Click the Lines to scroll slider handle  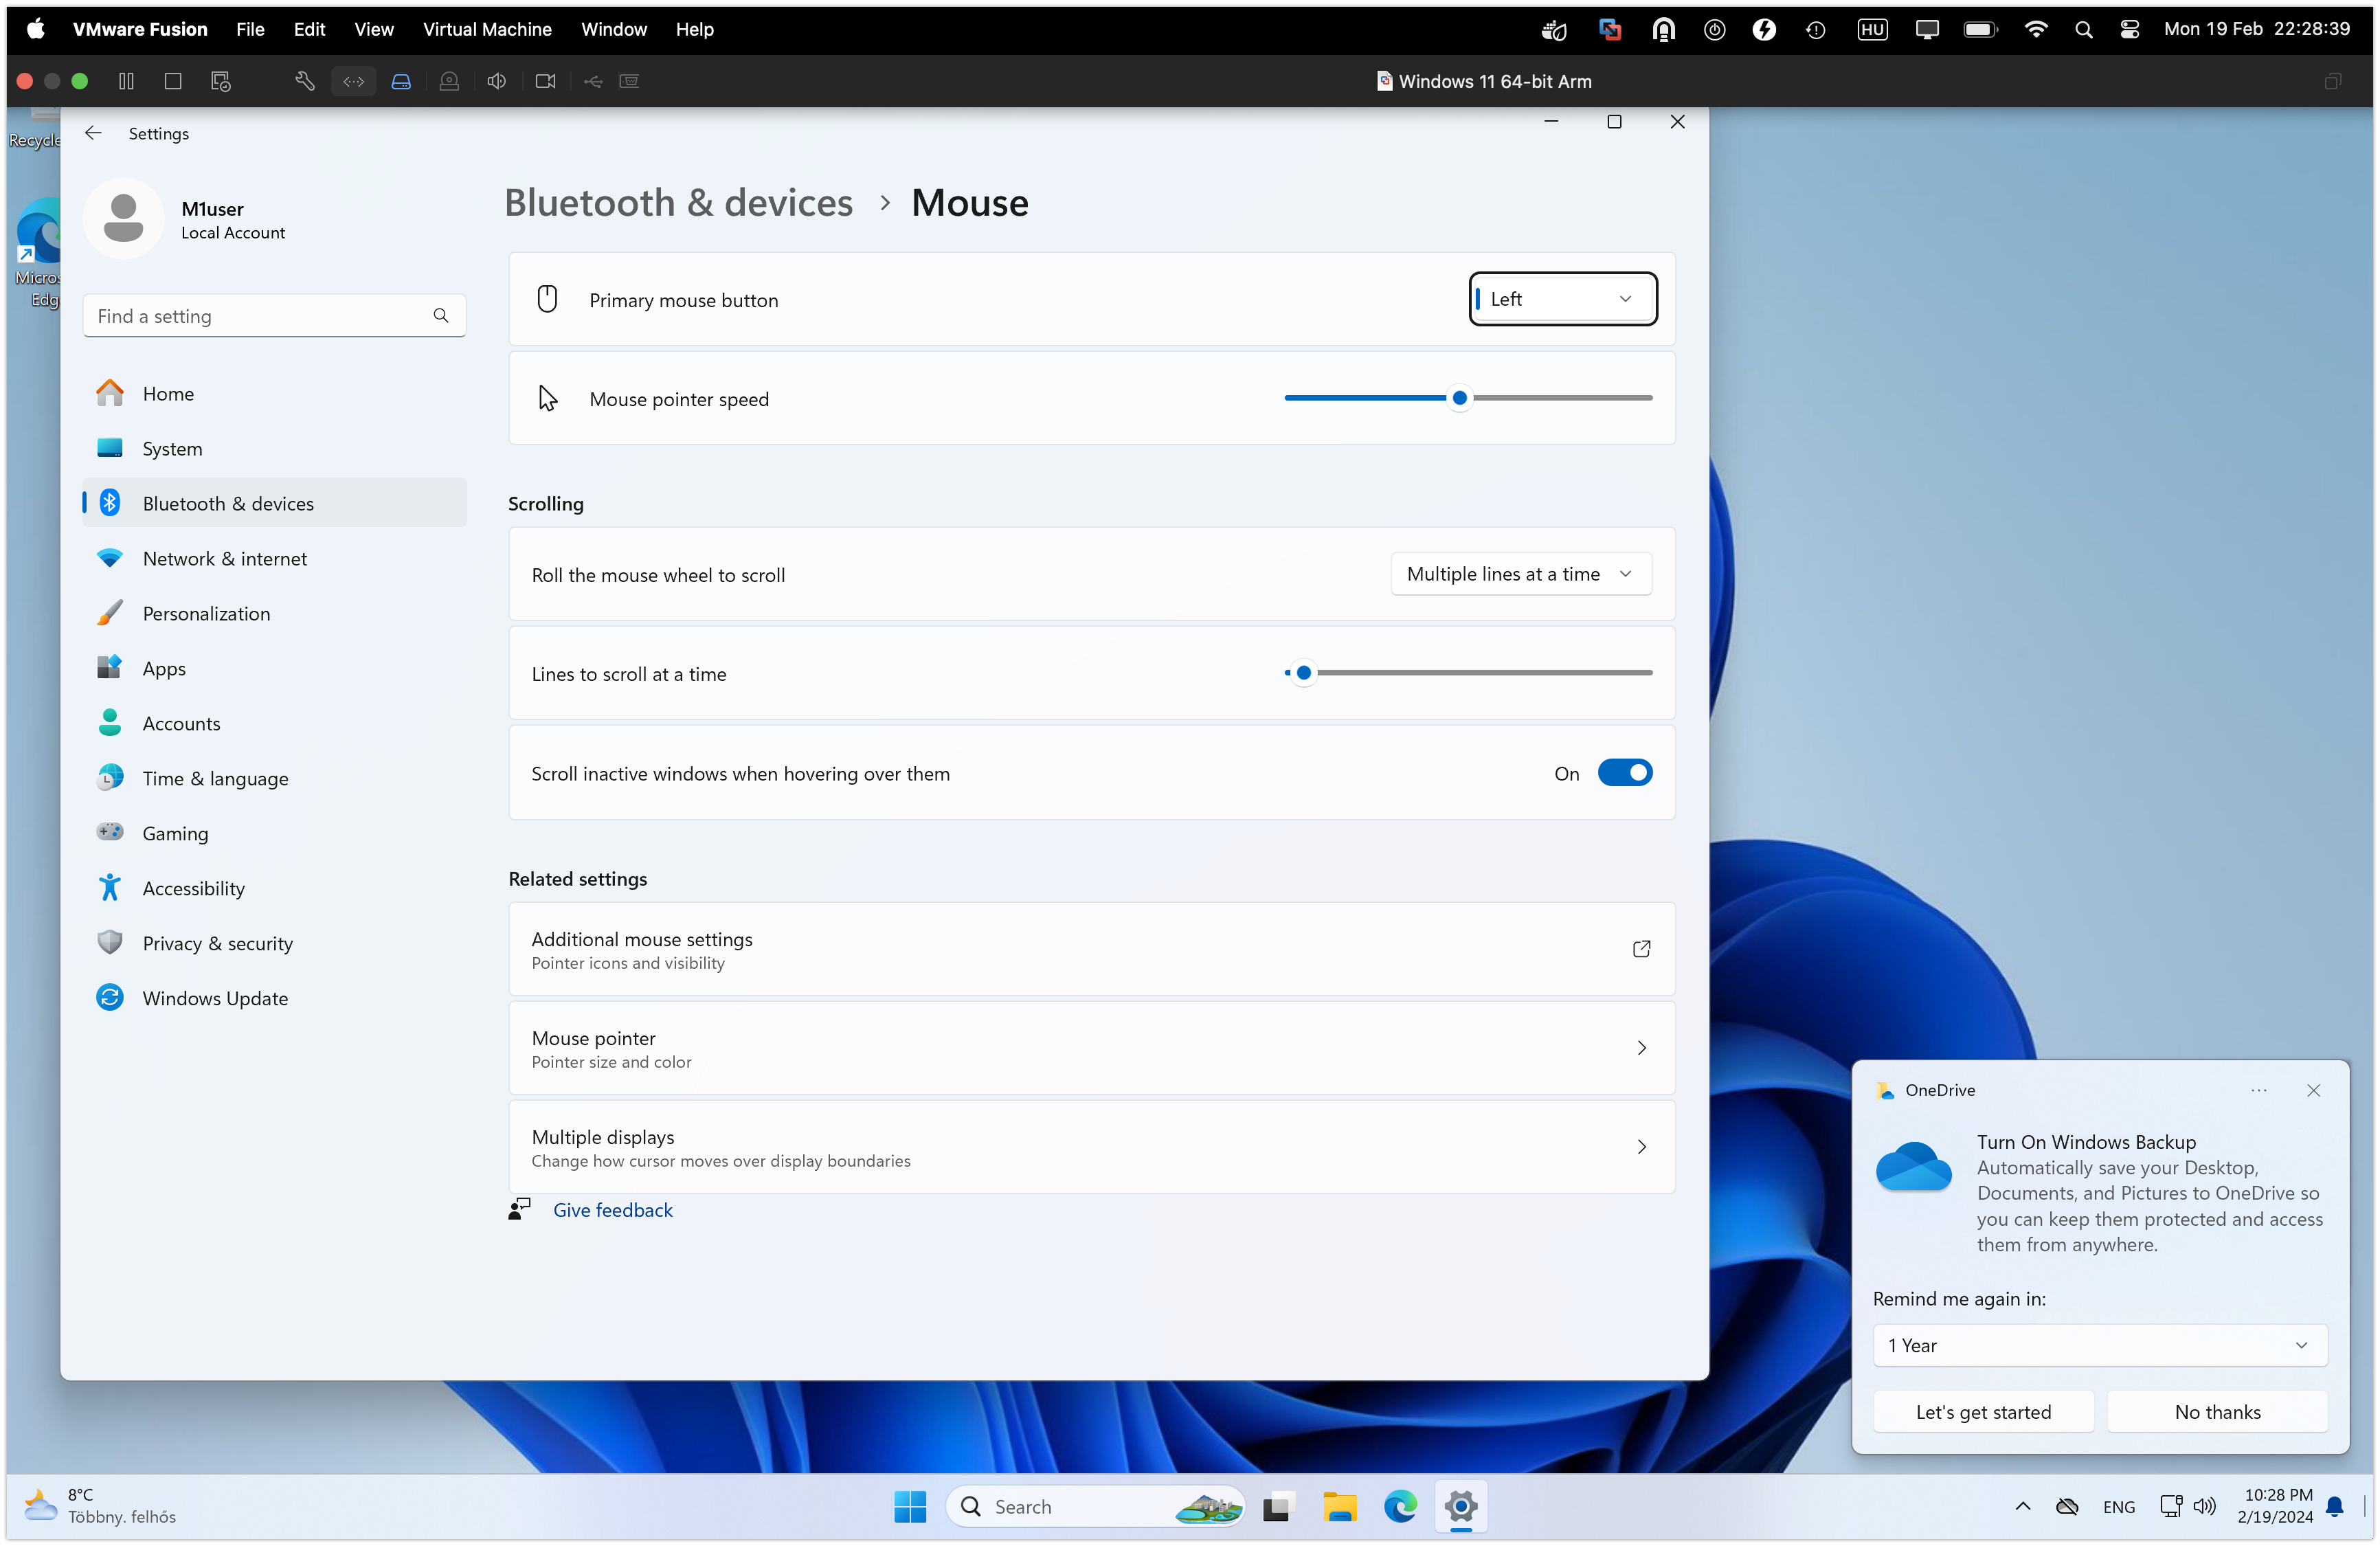[x=1304, y=673]
